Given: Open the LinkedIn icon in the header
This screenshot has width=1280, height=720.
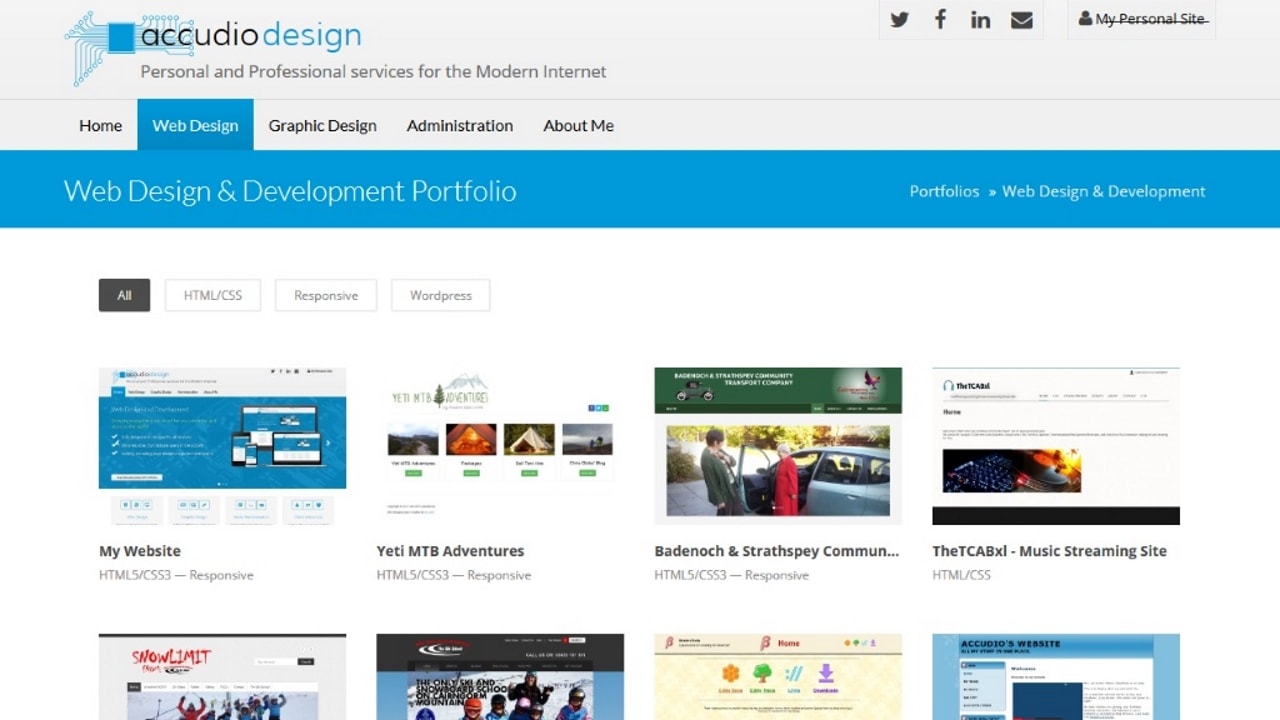Looking at the screenshot, I should pos(980,19).
